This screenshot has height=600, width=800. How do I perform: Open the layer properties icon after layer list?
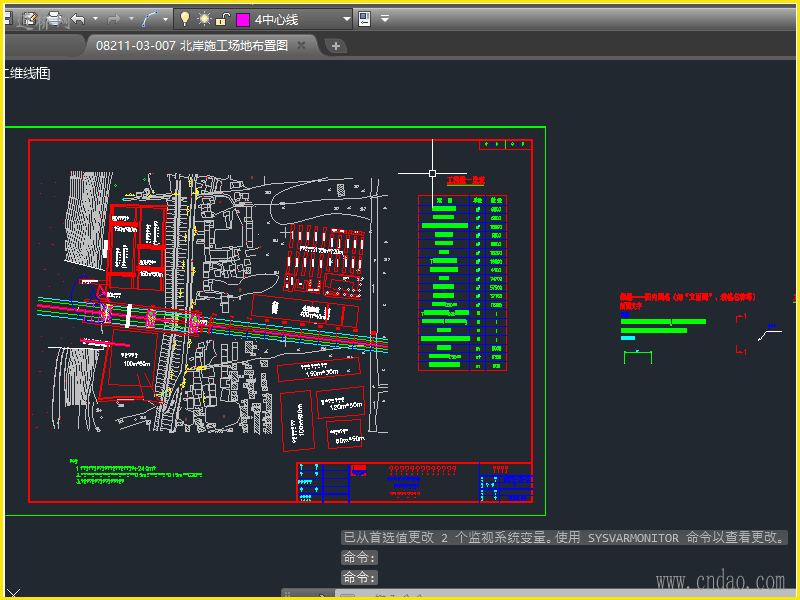click(364, 19)
